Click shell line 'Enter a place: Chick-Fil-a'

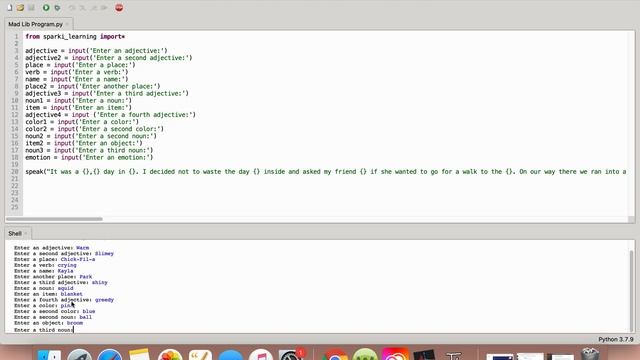(x=54, y=259)
